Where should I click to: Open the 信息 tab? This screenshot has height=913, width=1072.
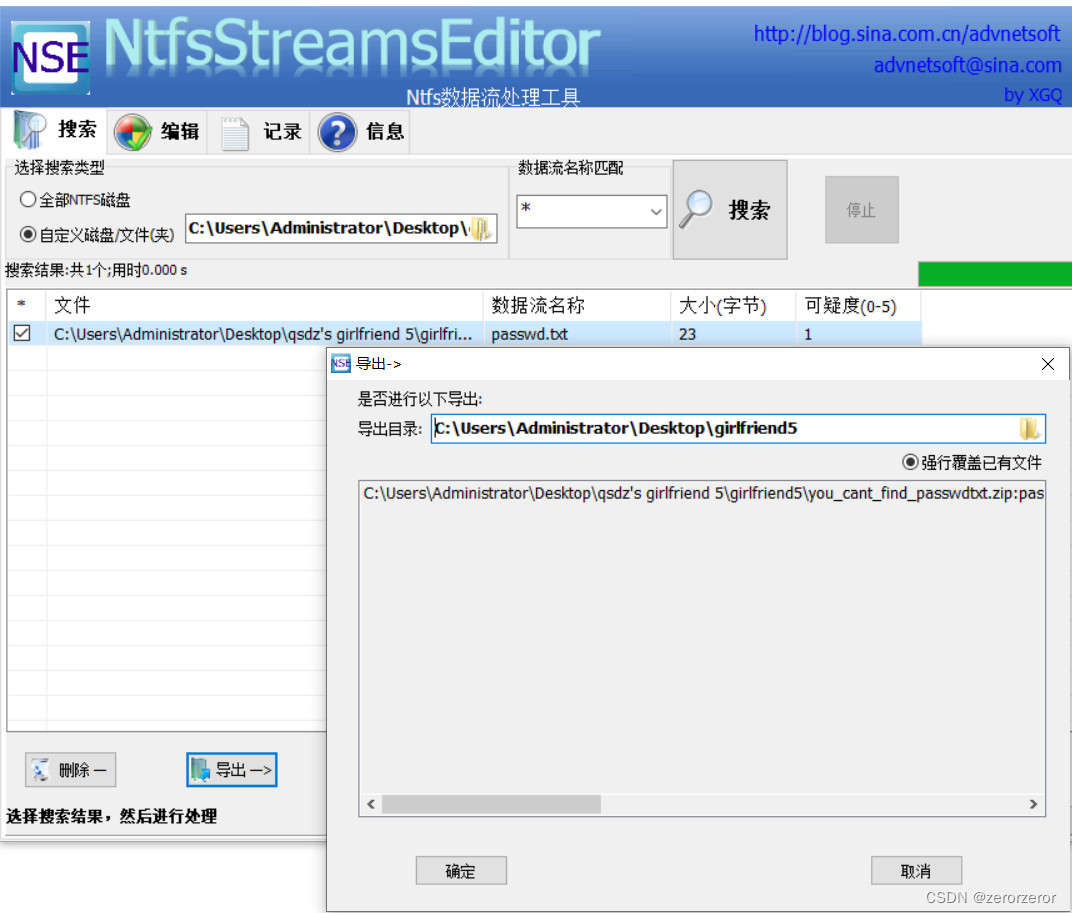click(x=362, y=131)
